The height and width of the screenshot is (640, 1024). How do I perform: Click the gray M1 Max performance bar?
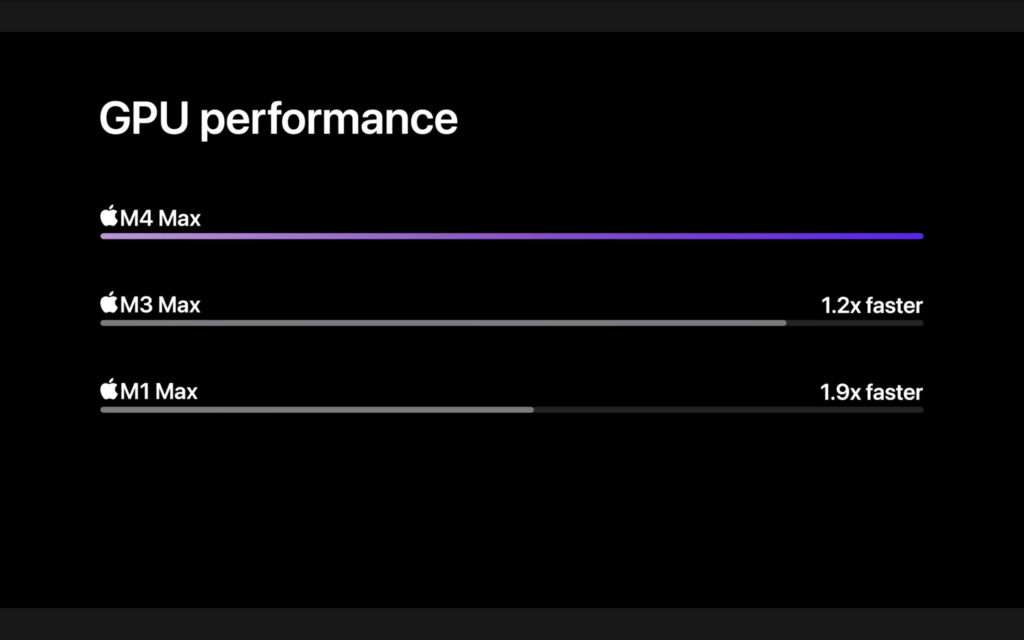point(316,409)
